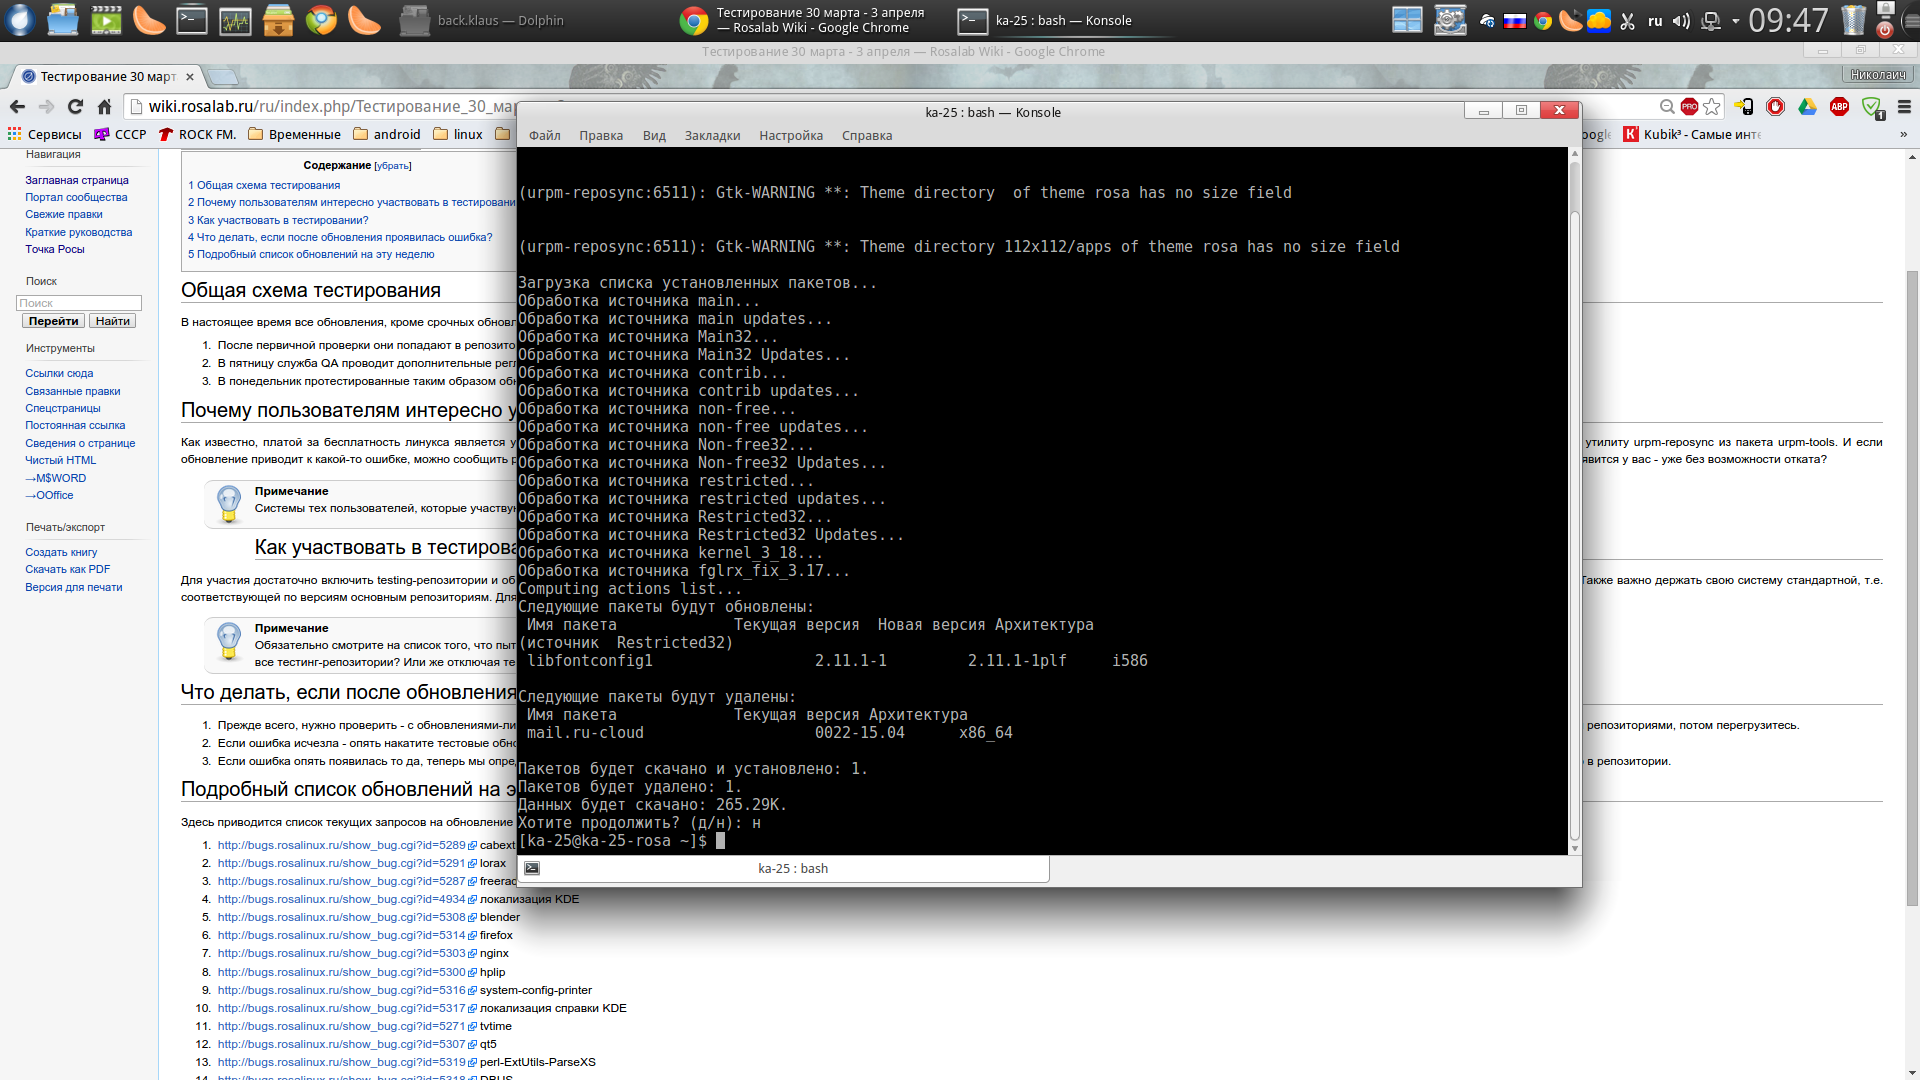Launch Konsole from the panel launcher
This screenshot has height=1080, width=1920.
pos(192,20)
